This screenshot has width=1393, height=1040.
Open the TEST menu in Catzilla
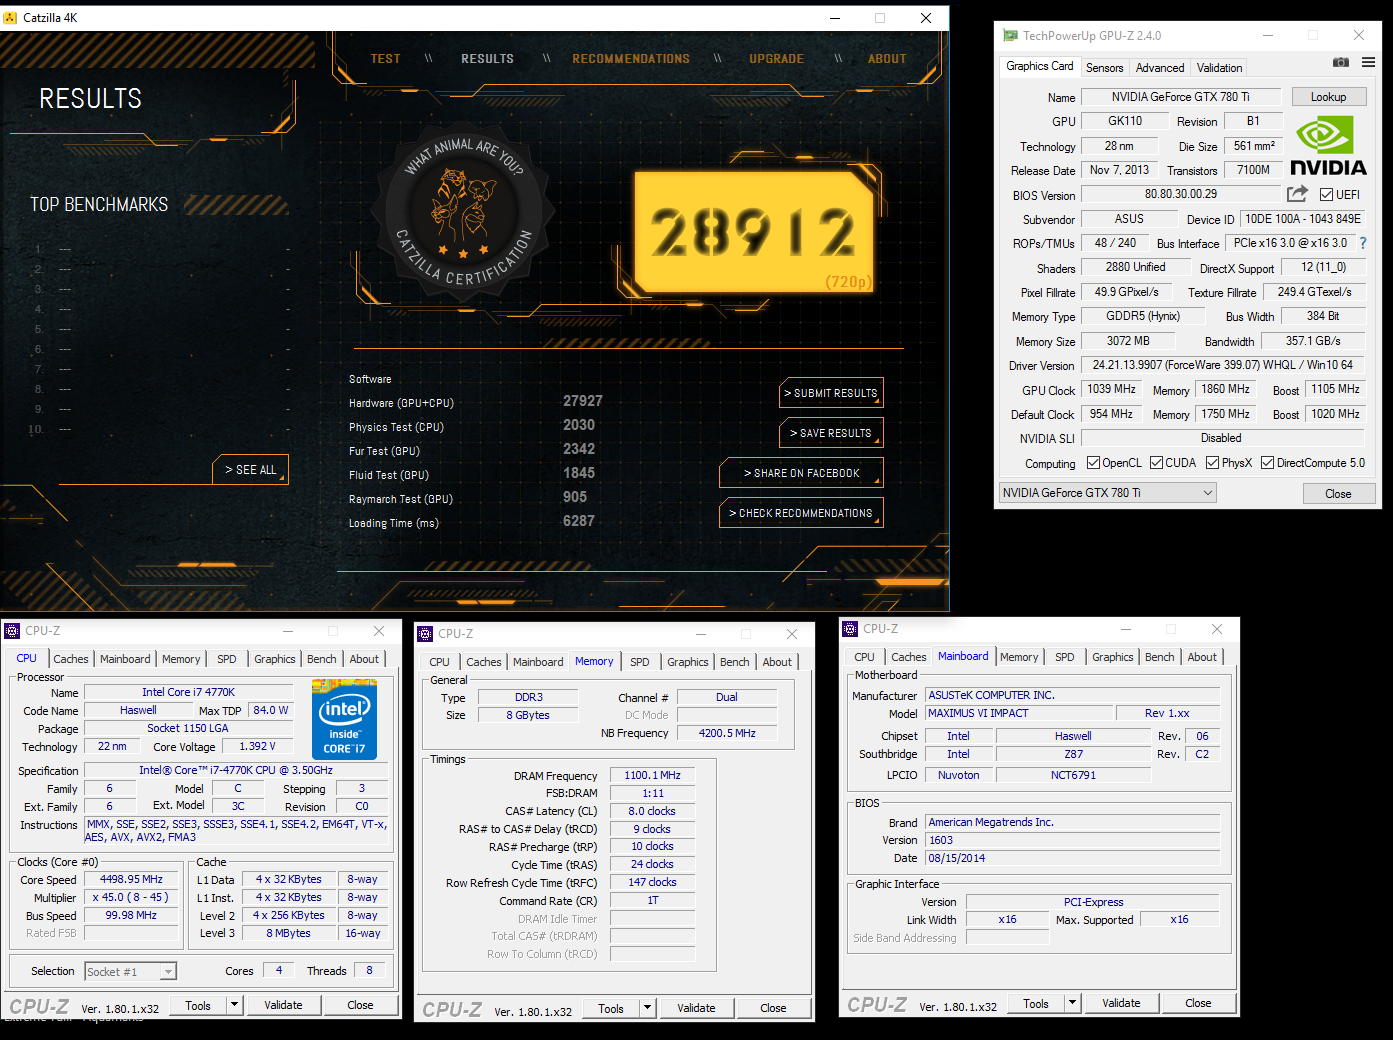pyautogui.click(x=385, y=59)
